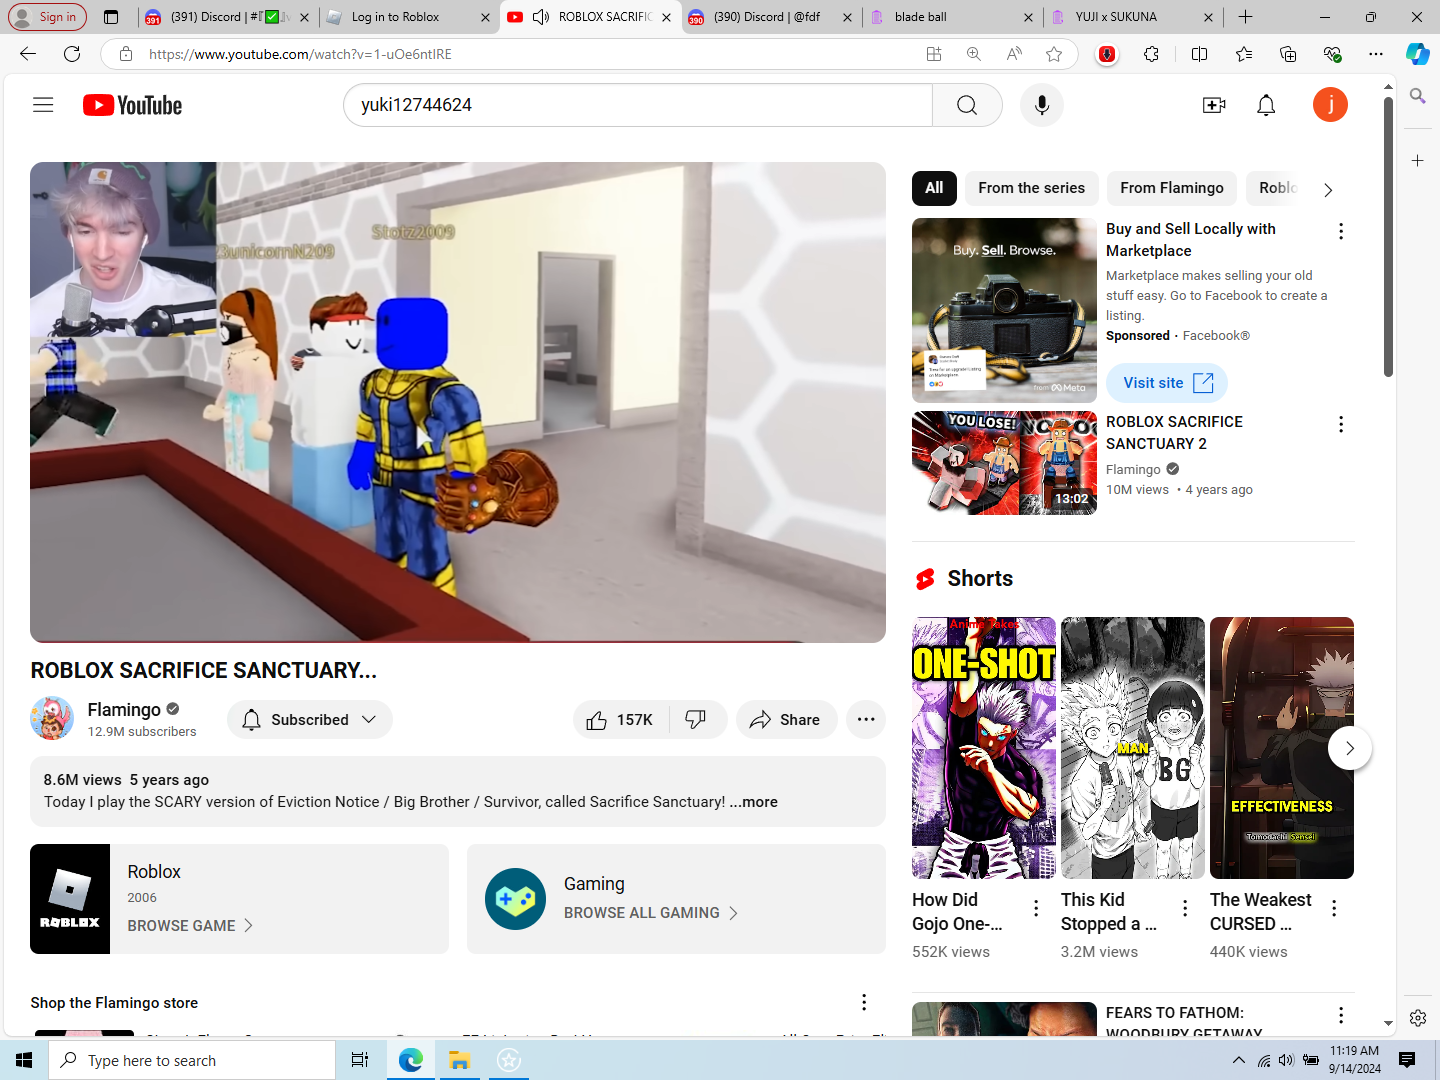Open options for Gojo One-Shot short
The width and height of the screenshot is (1440, 1080).
pos(1036,908)
